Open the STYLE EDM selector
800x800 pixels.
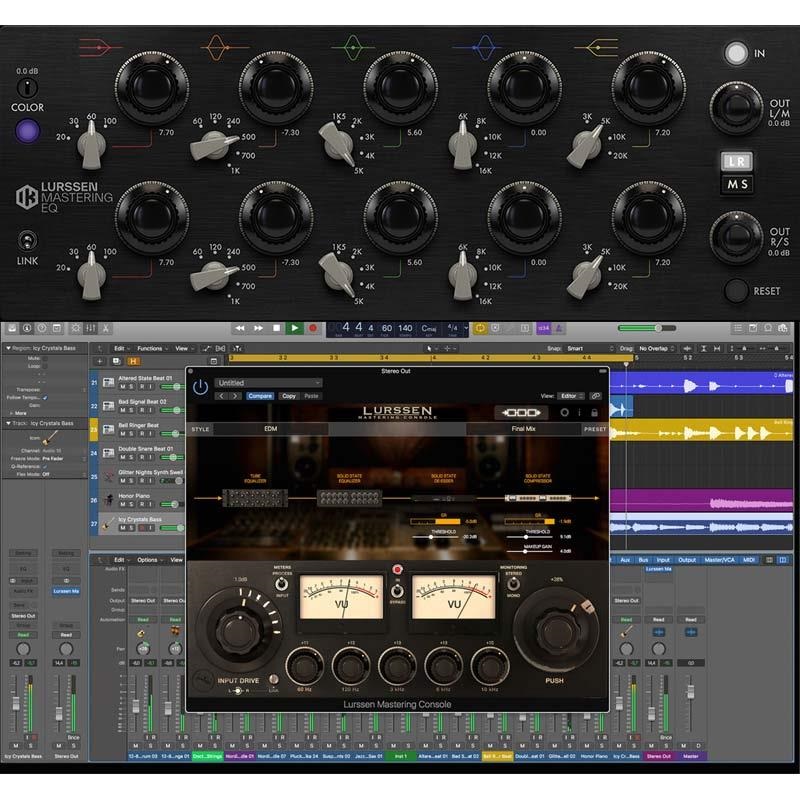[270, 429]
